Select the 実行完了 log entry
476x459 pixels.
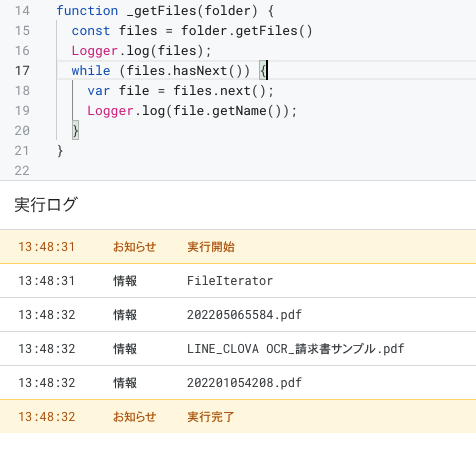coord(238,417)
